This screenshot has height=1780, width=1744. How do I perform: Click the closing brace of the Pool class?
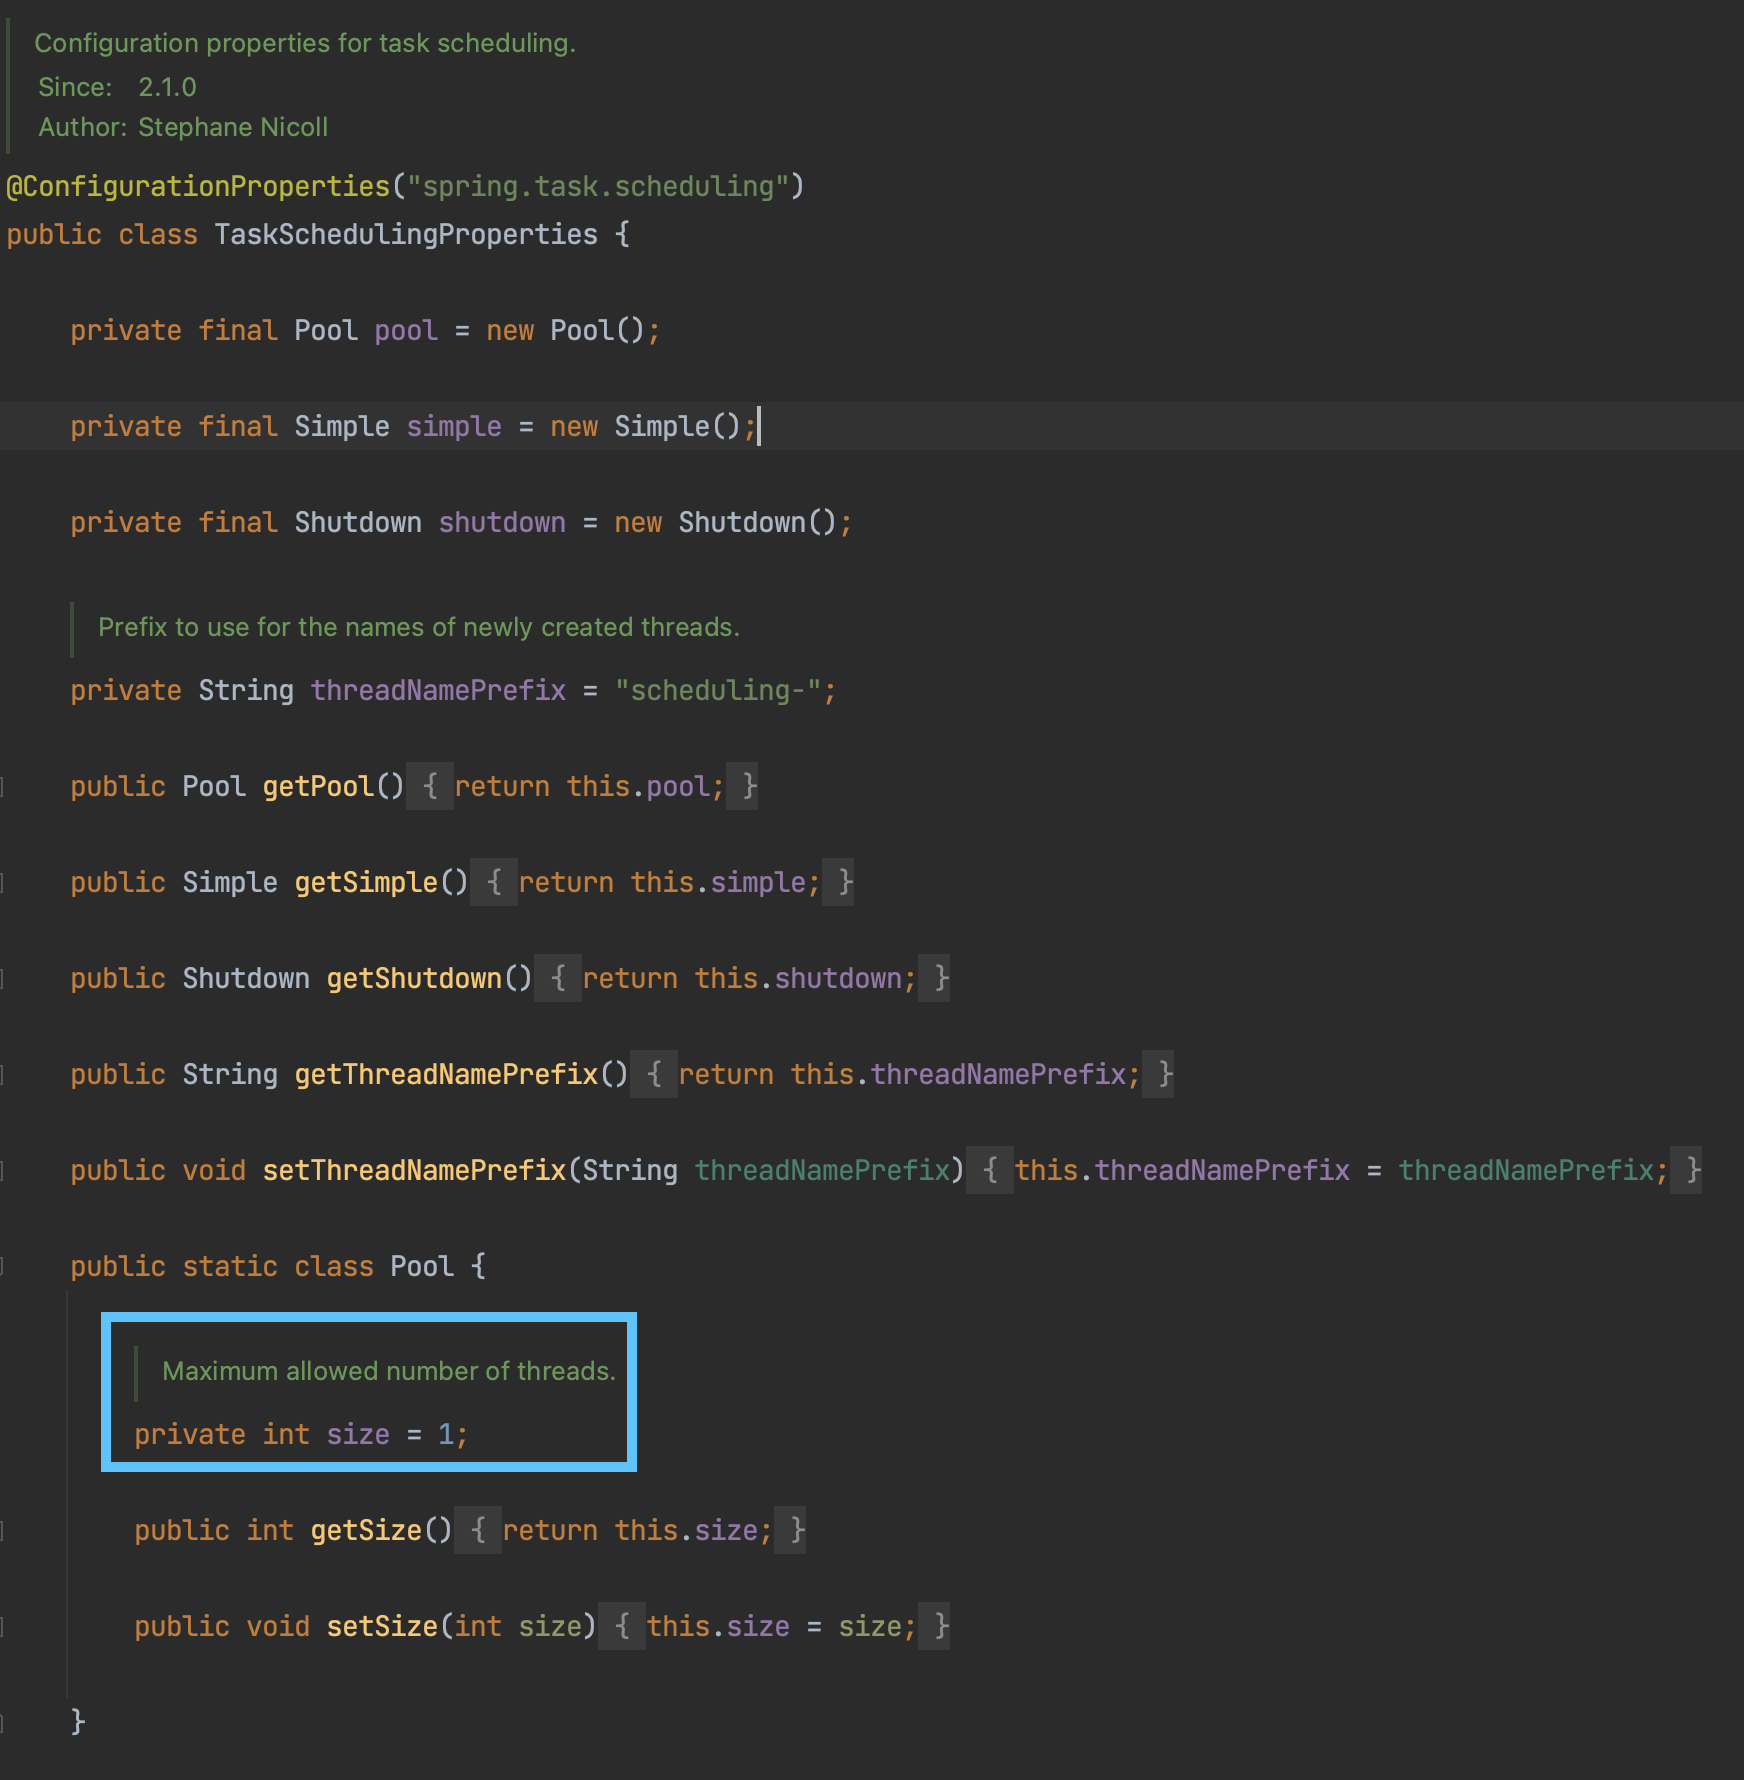tap(78, 1722)
